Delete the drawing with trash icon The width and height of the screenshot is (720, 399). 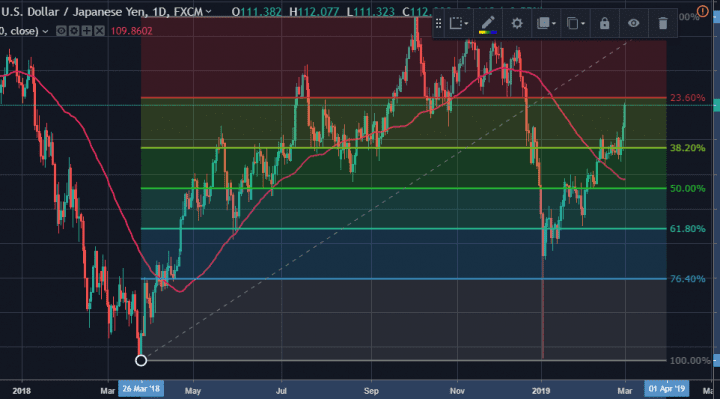point(663,23)
